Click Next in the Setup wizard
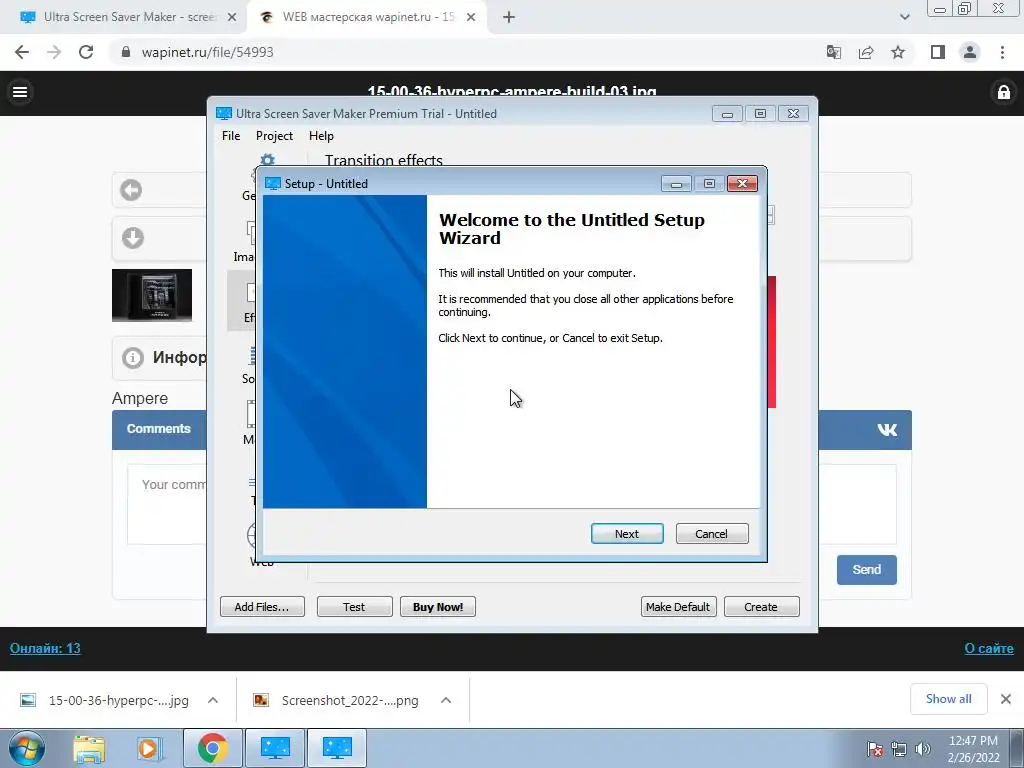This screenshot has height=768, width=1024. (x=627, y=534)
